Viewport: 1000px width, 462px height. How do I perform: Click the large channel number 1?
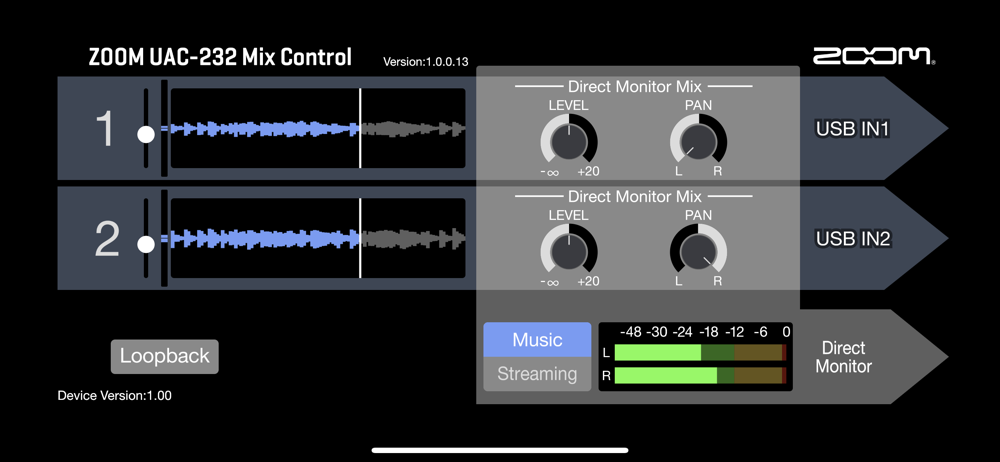click(x=103, y=128)
